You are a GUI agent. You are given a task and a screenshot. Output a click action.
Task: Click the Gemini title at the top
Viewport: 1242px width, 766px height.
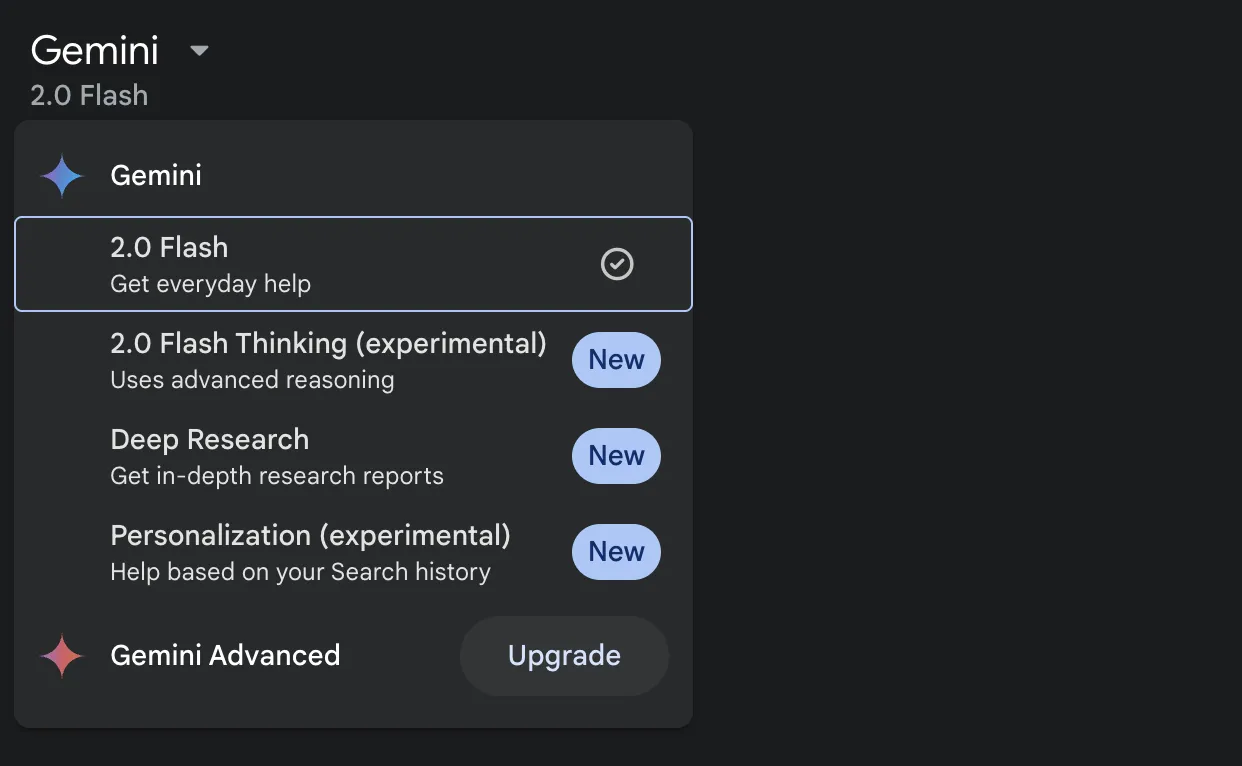pos(95,50)
